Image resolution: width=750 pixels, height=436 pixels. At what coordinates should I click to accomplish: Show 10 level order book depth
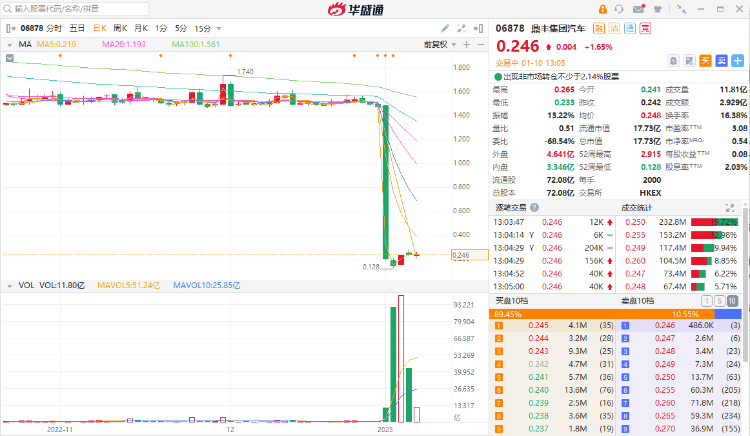click(x=732, y=301)
